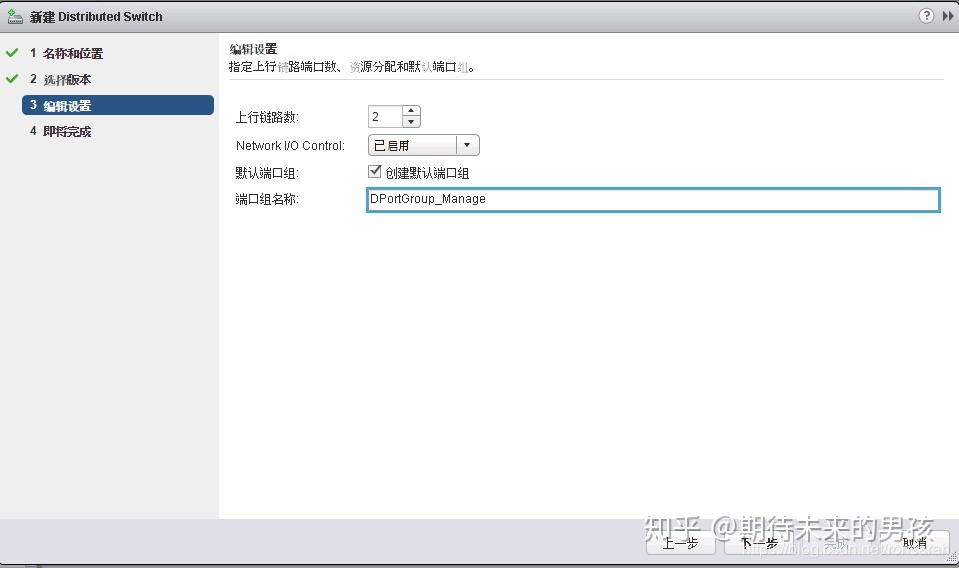Click the Distributed Switch title icon
This screenshot has height=568, width=959.
(15, 17)
